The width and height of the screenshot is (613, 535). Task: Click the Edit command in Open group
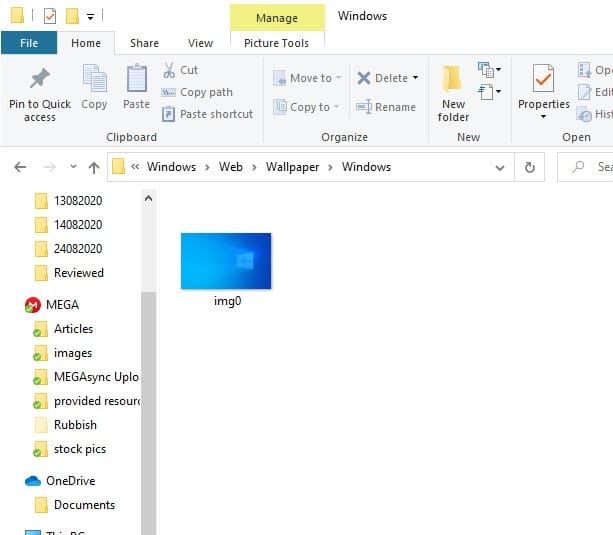(595, 92)
